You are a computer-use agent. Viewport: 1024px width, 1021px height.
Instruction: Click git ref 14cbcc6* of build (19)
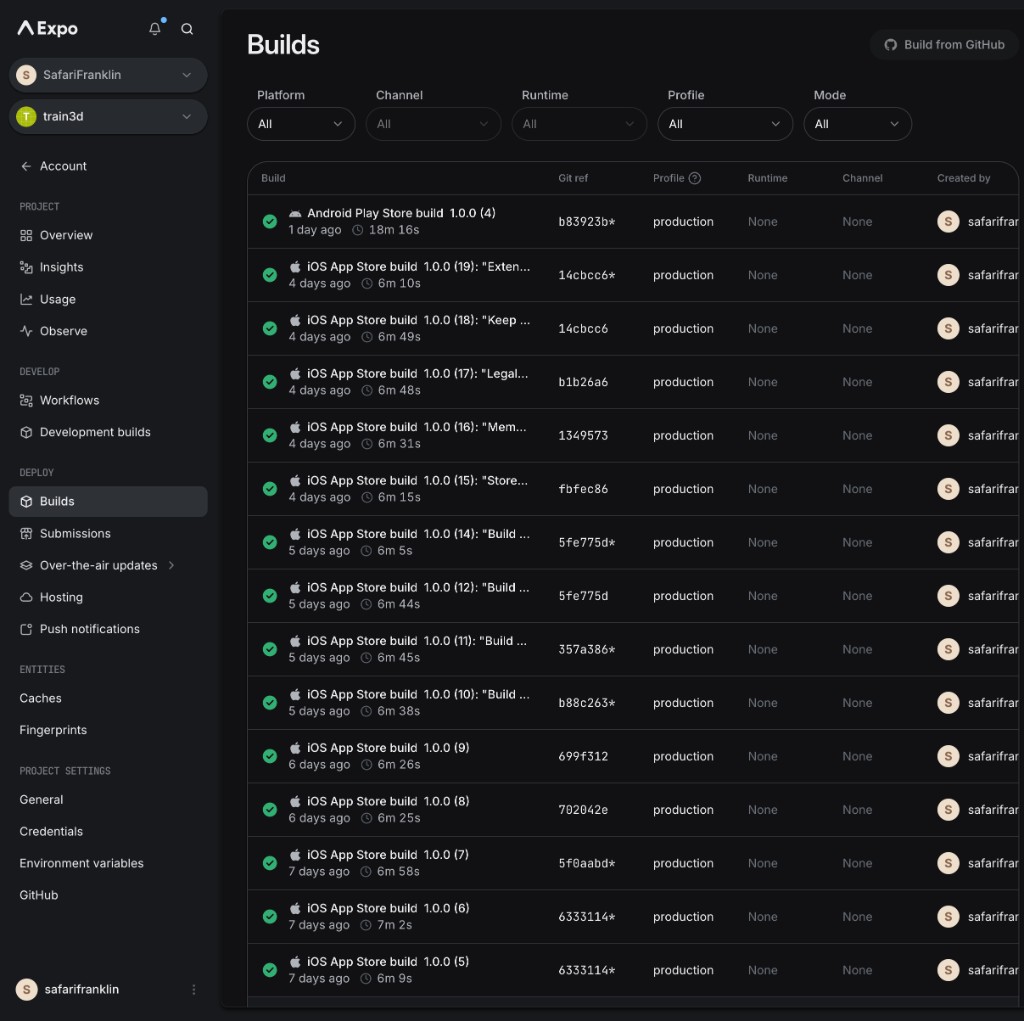(586, 276)
